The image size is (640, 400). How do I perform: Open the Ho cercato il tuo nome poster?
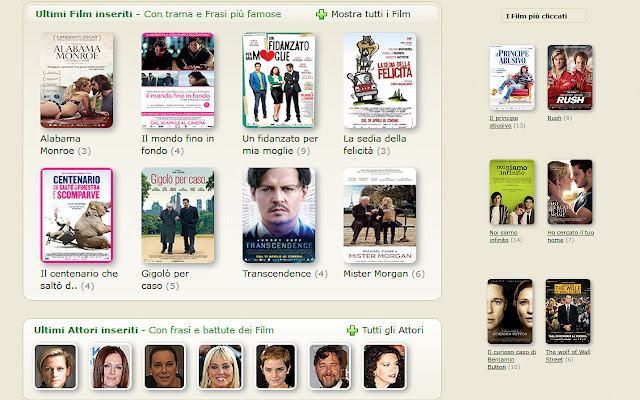[x=570, y=192]
